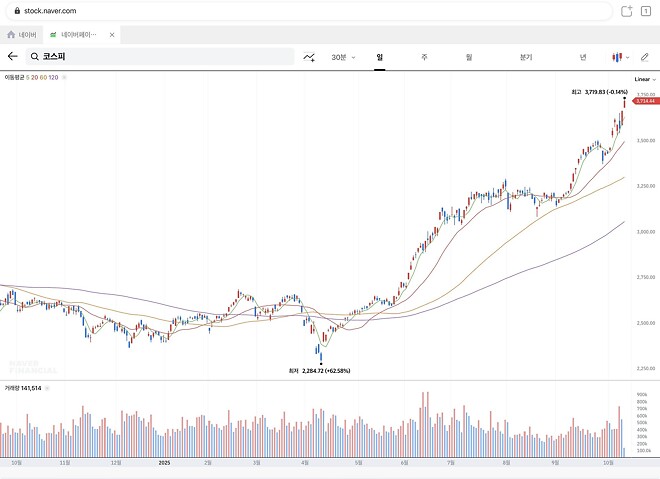Click the lock icon in address bar
Image resolution: width=660 pixels, height=479 pixels.
[17, 11]
